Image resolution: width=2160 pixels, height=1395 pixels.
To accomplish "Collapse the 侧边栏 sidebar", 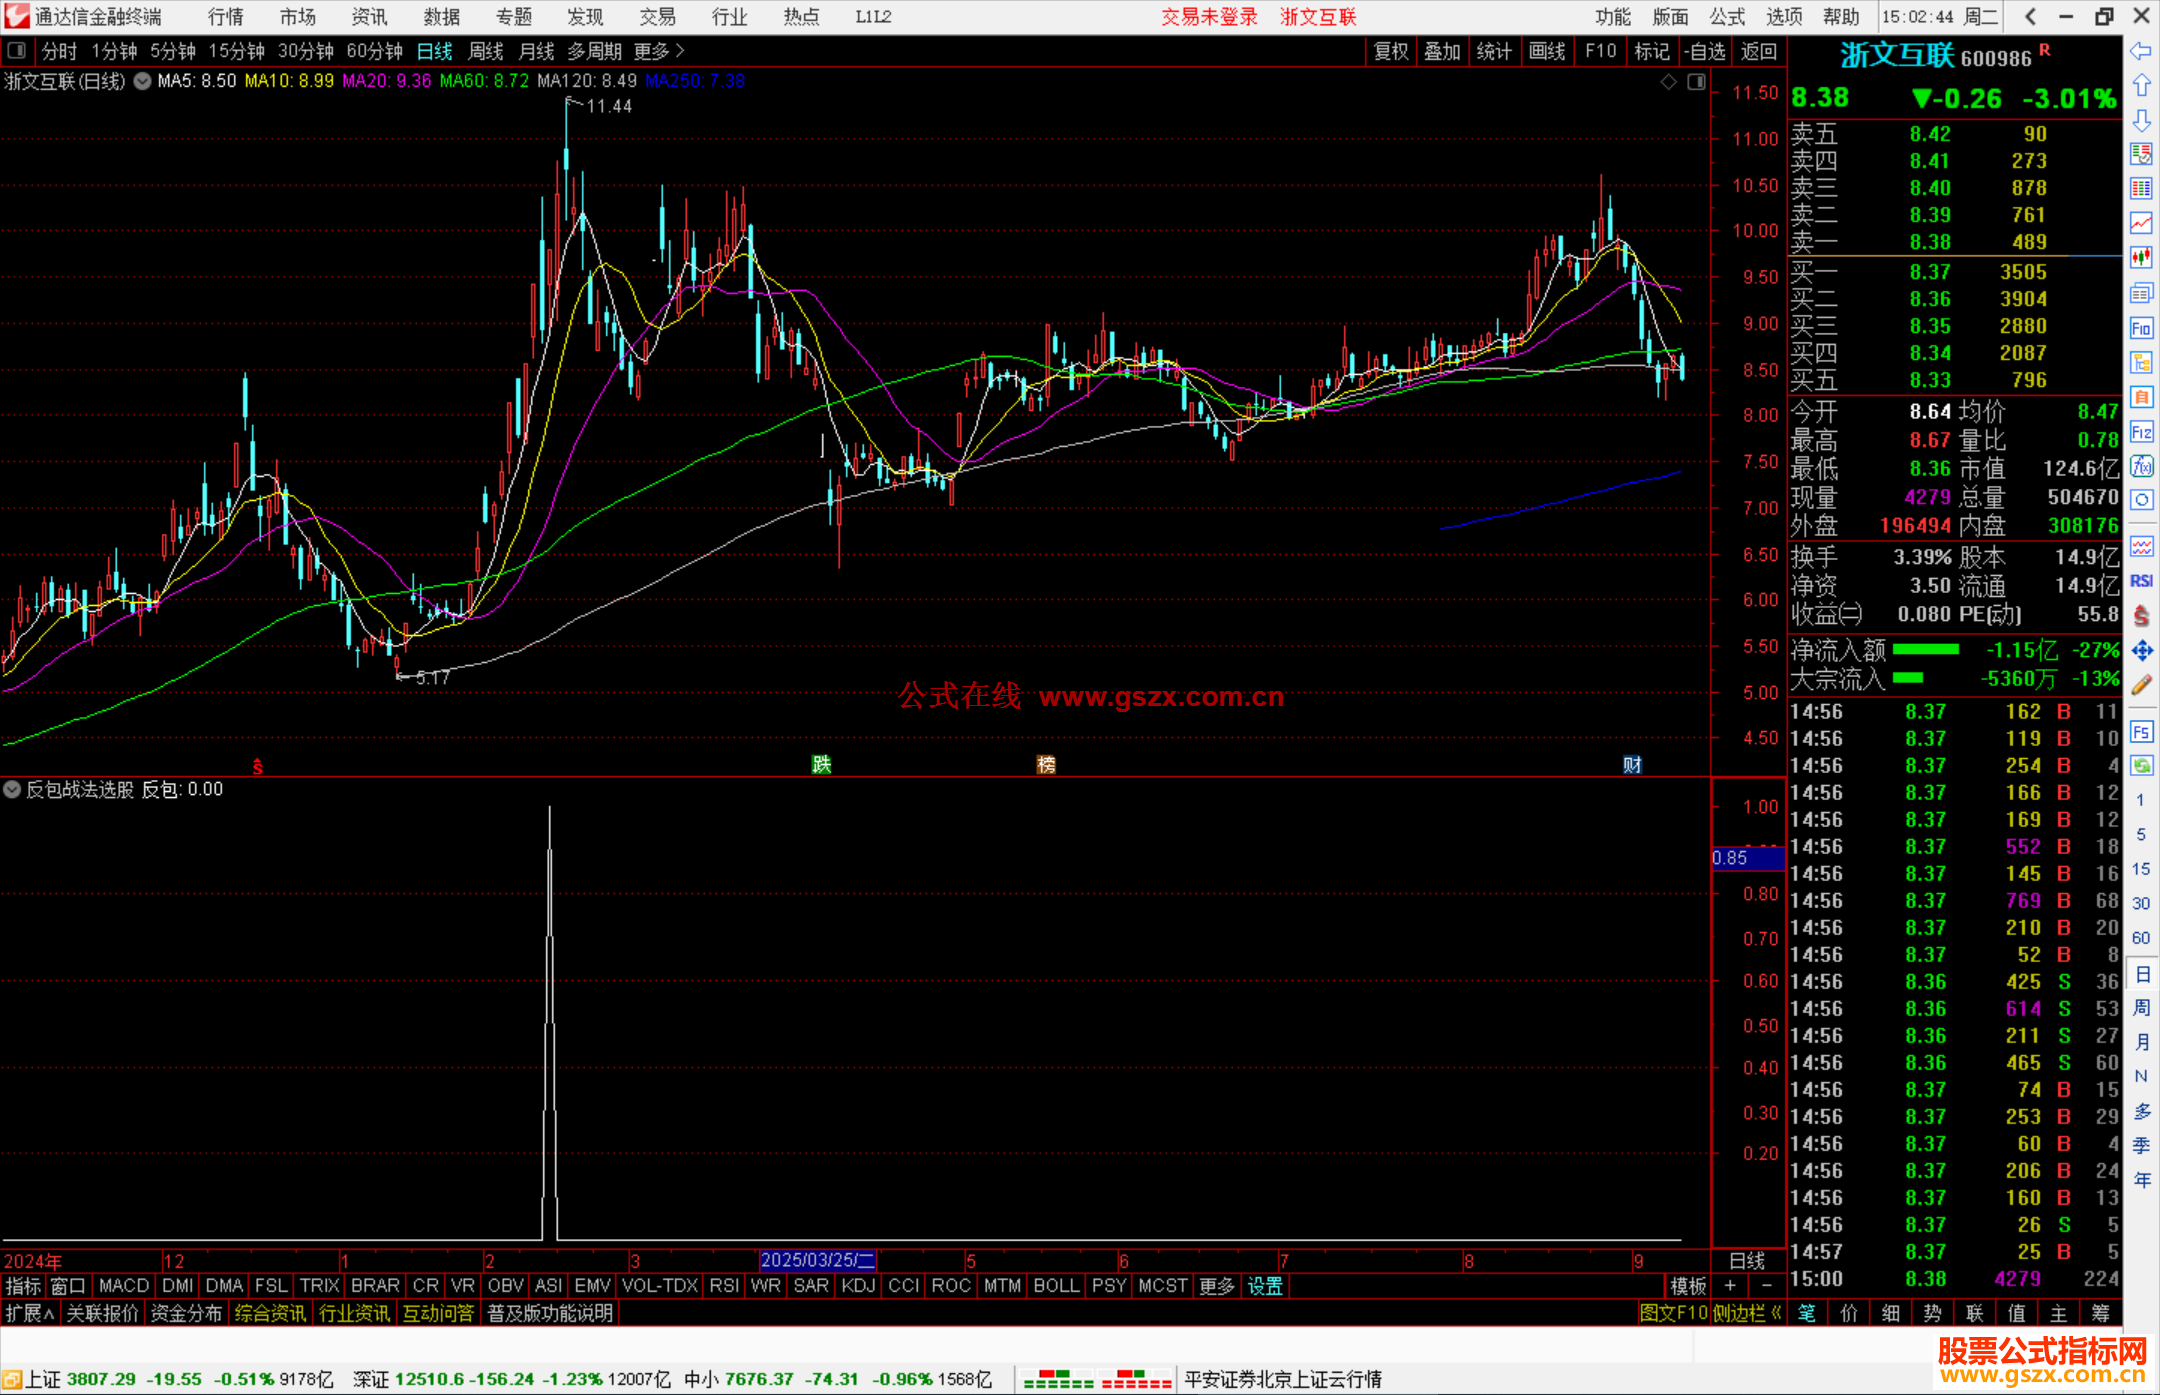I will point(1747,1313).
